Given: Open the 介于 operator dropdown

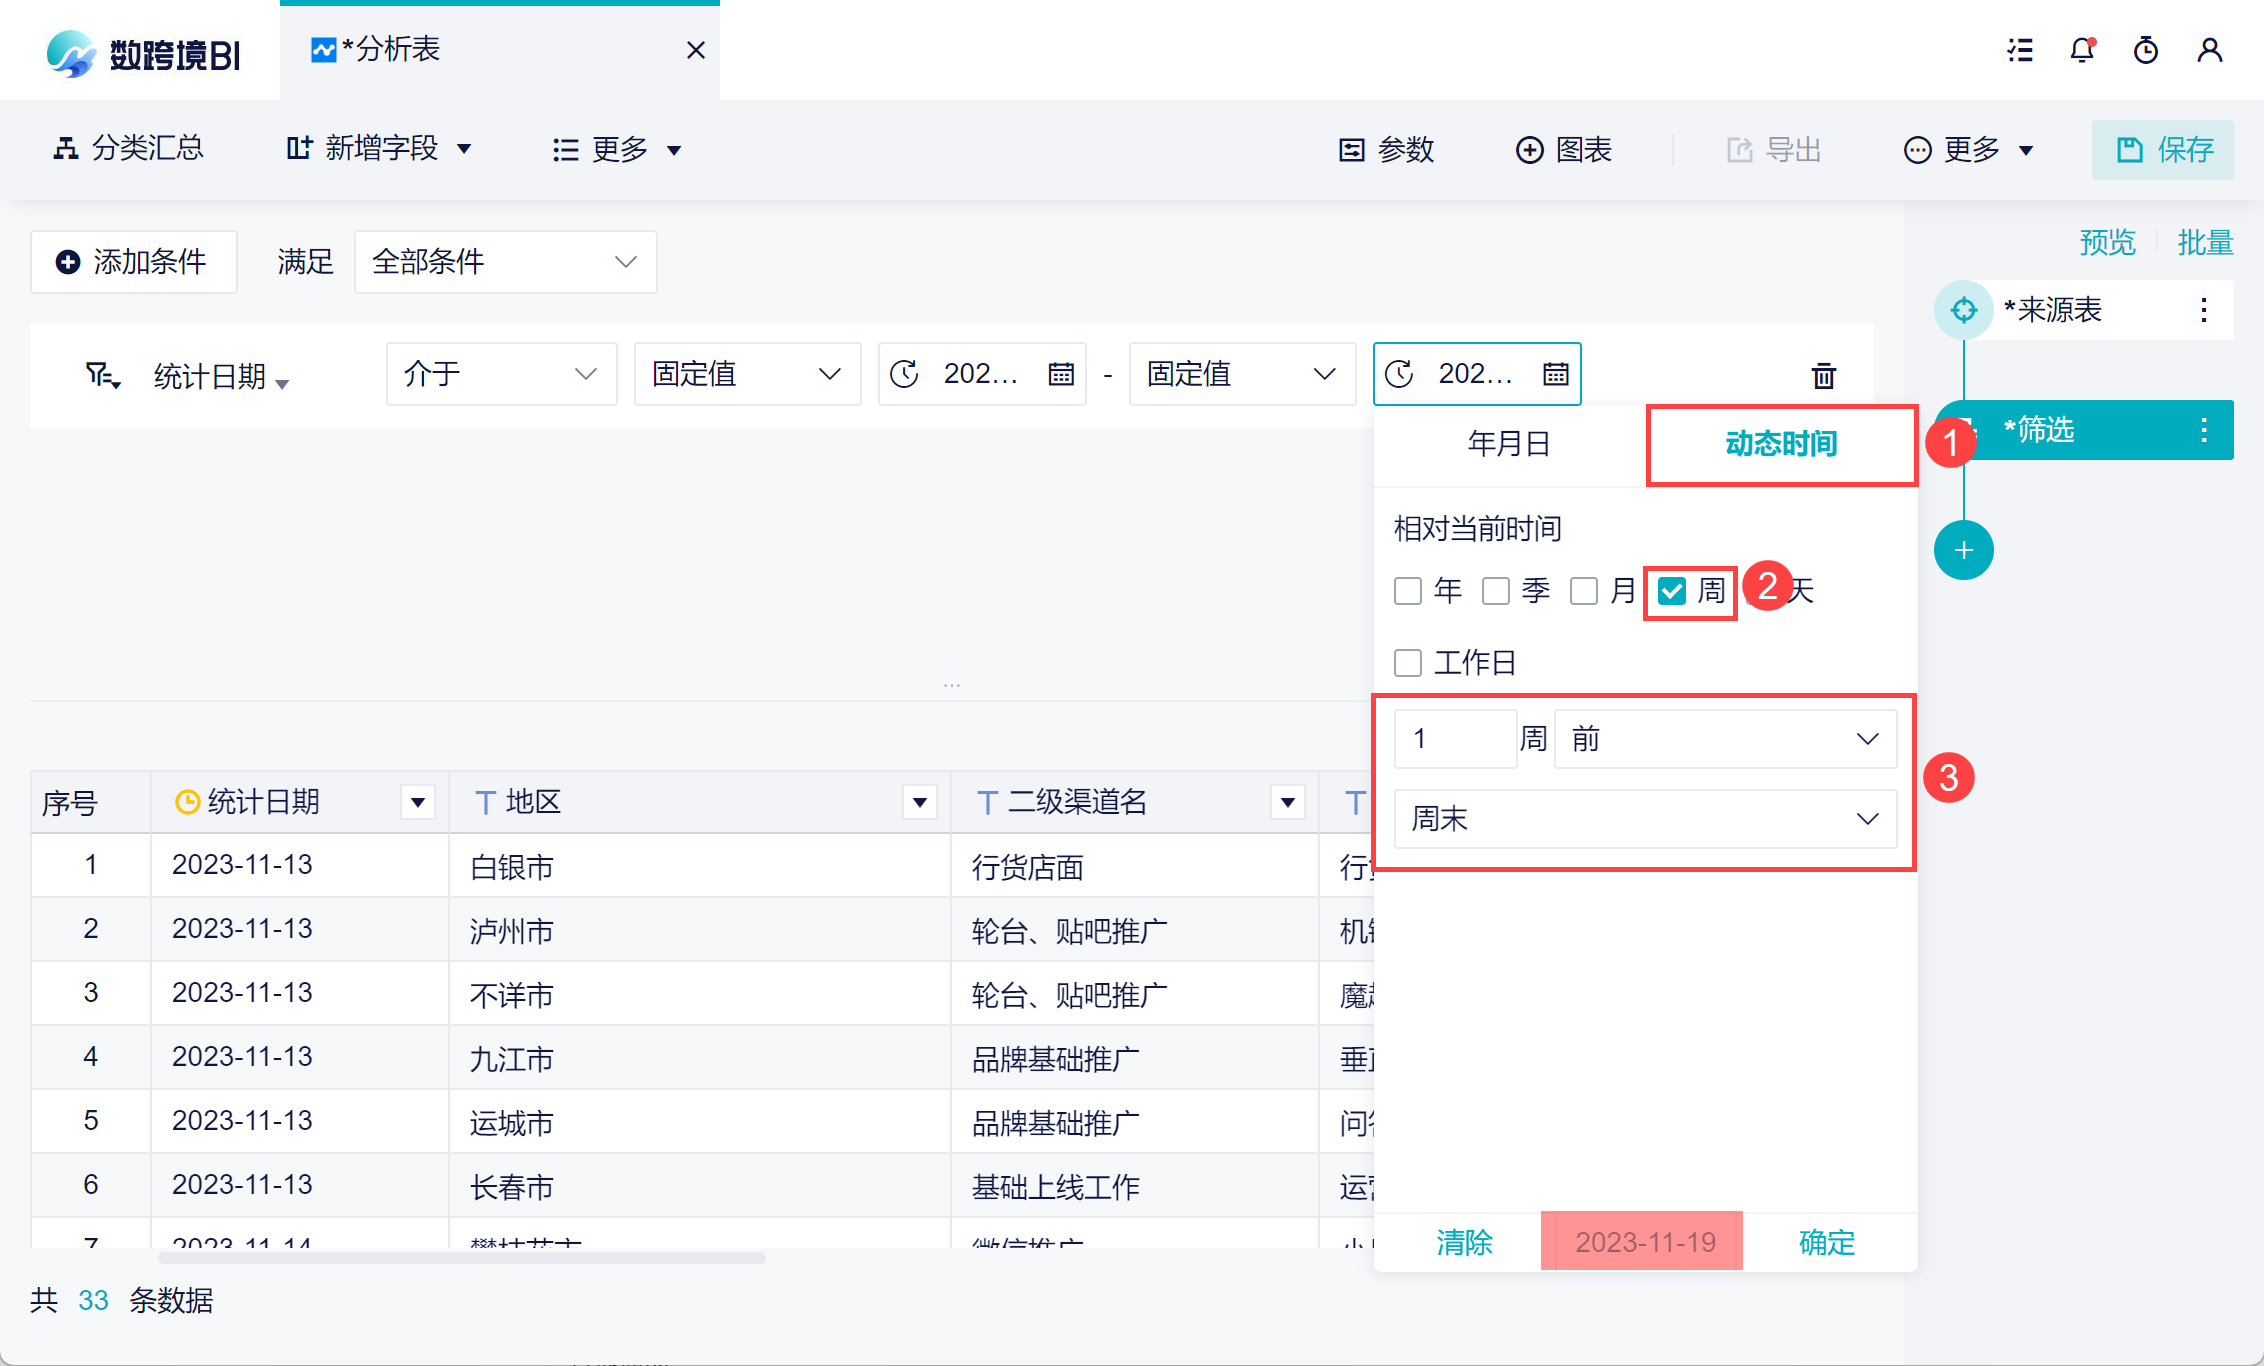Looking at the screenshot, I should (501, 374).
